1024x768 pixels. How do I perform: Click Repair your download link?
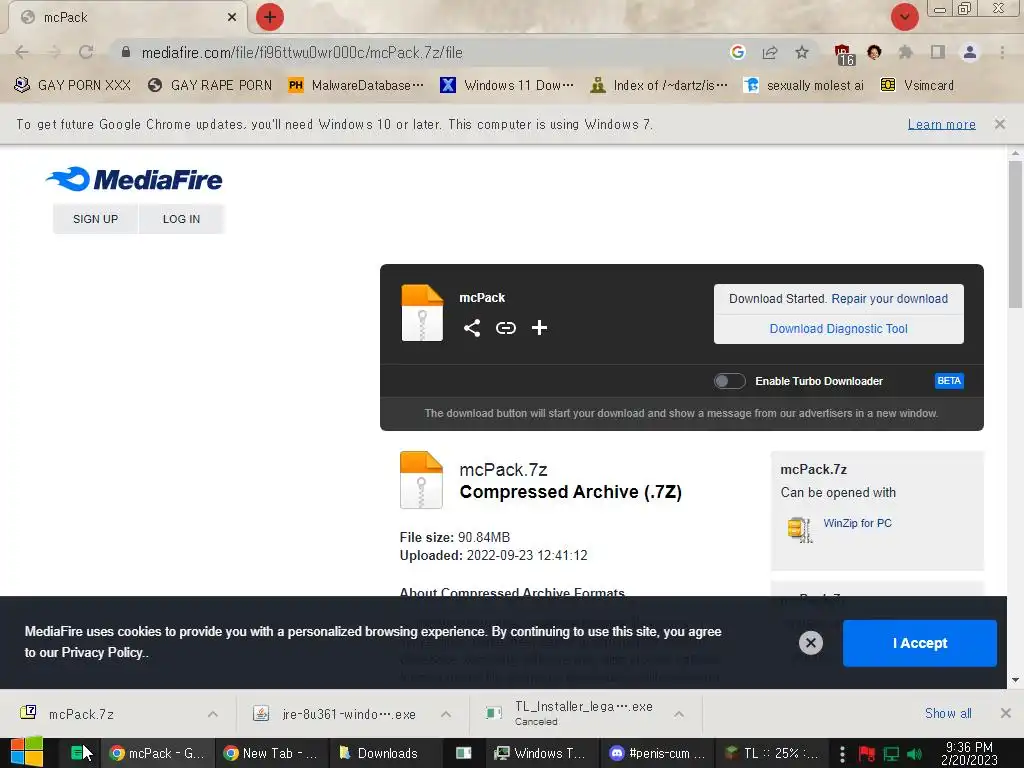[889, 298]
